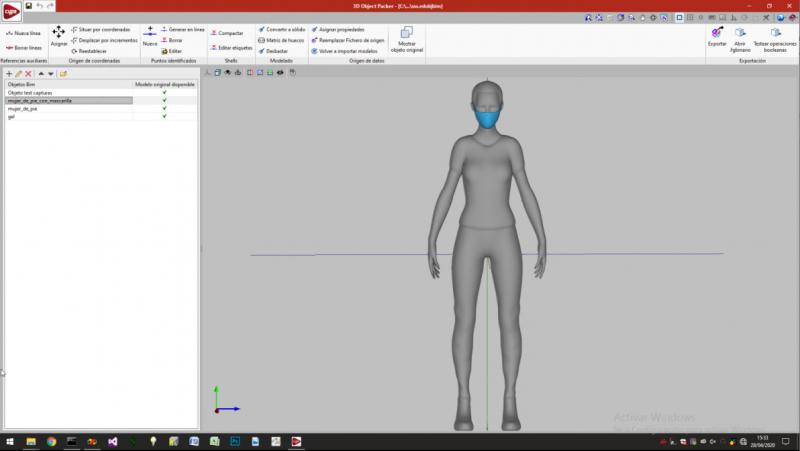Viewport: 800px width, 451px height.
Task: Click Generar en línea
Action: point(183,29)
